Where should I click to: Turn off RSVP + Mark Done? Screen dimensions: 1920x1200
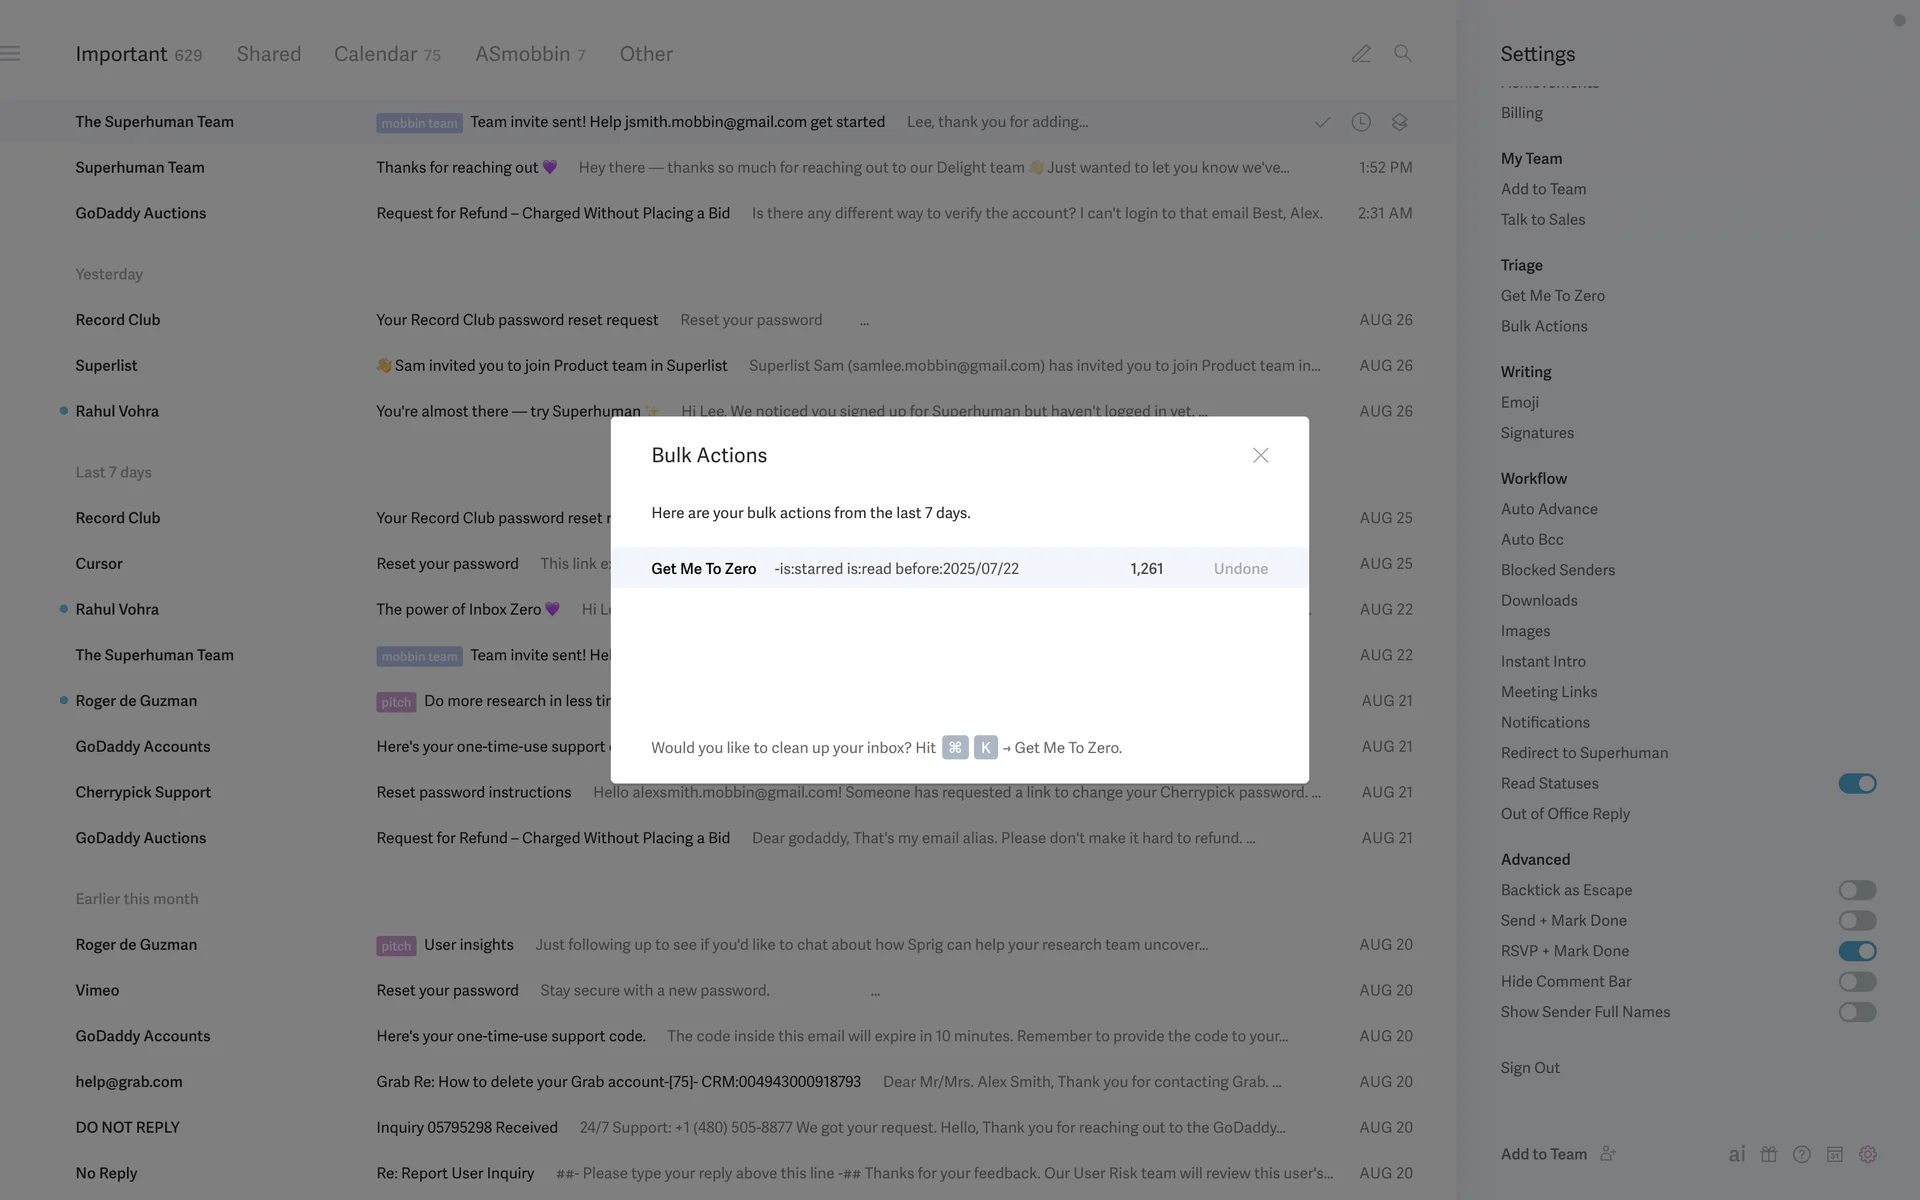1856,951
